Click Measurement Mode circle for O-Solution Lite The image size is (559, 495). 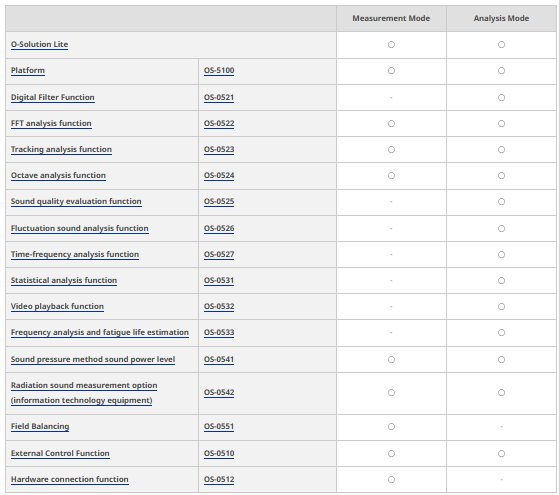point(391,45)
